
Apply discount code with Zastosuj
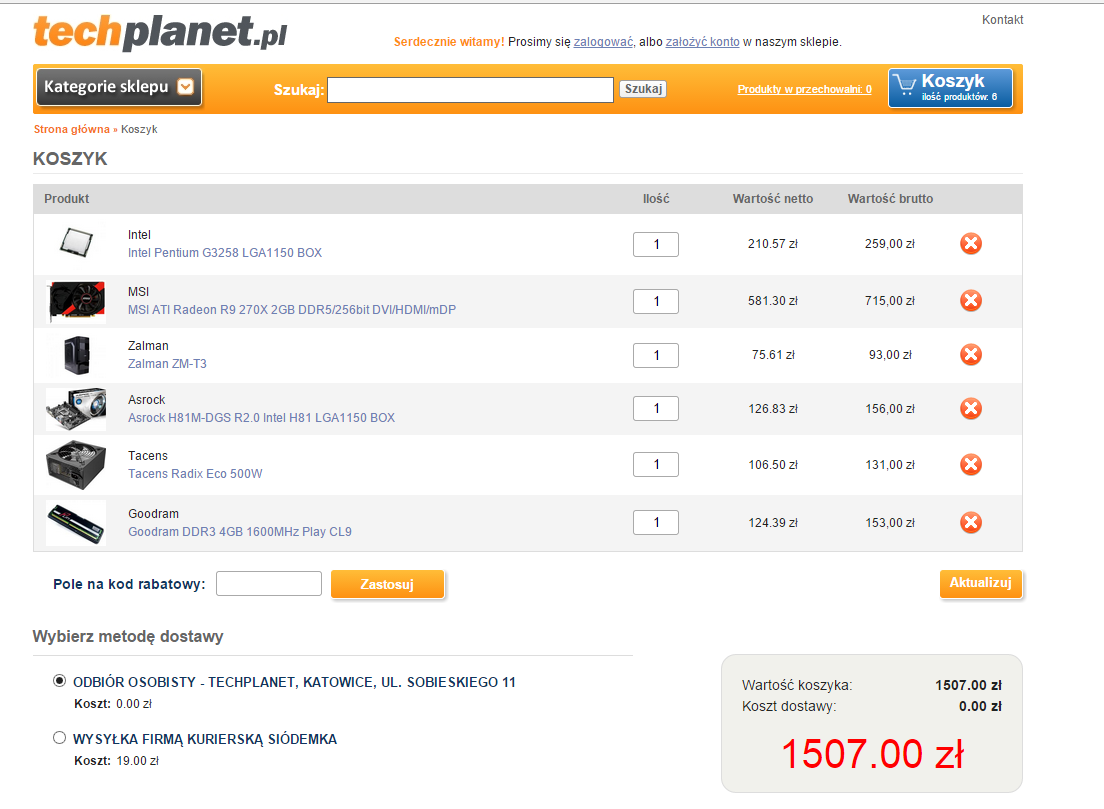point(387,584)
